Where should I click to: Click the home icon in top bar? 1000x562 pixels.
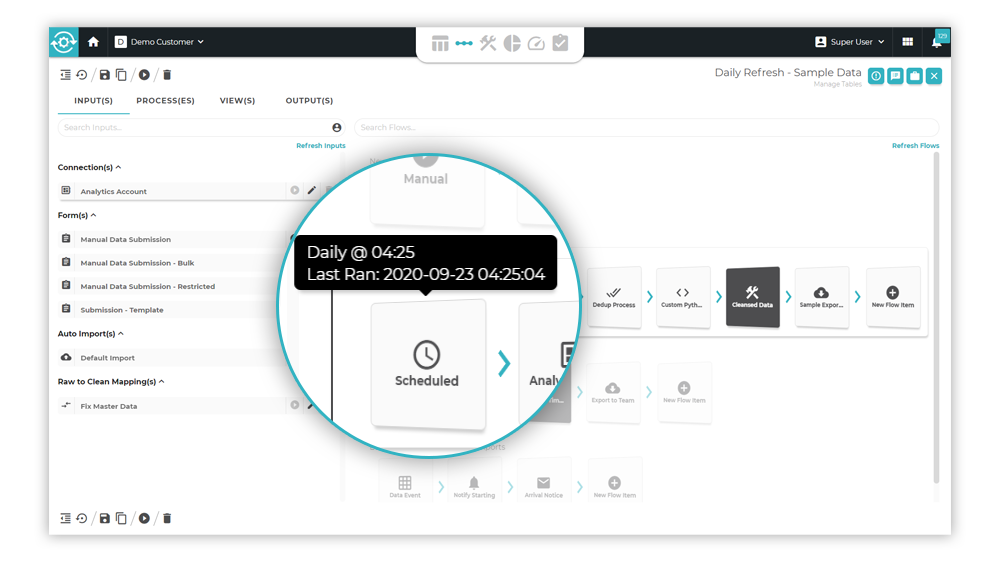[x=93, y=42]
